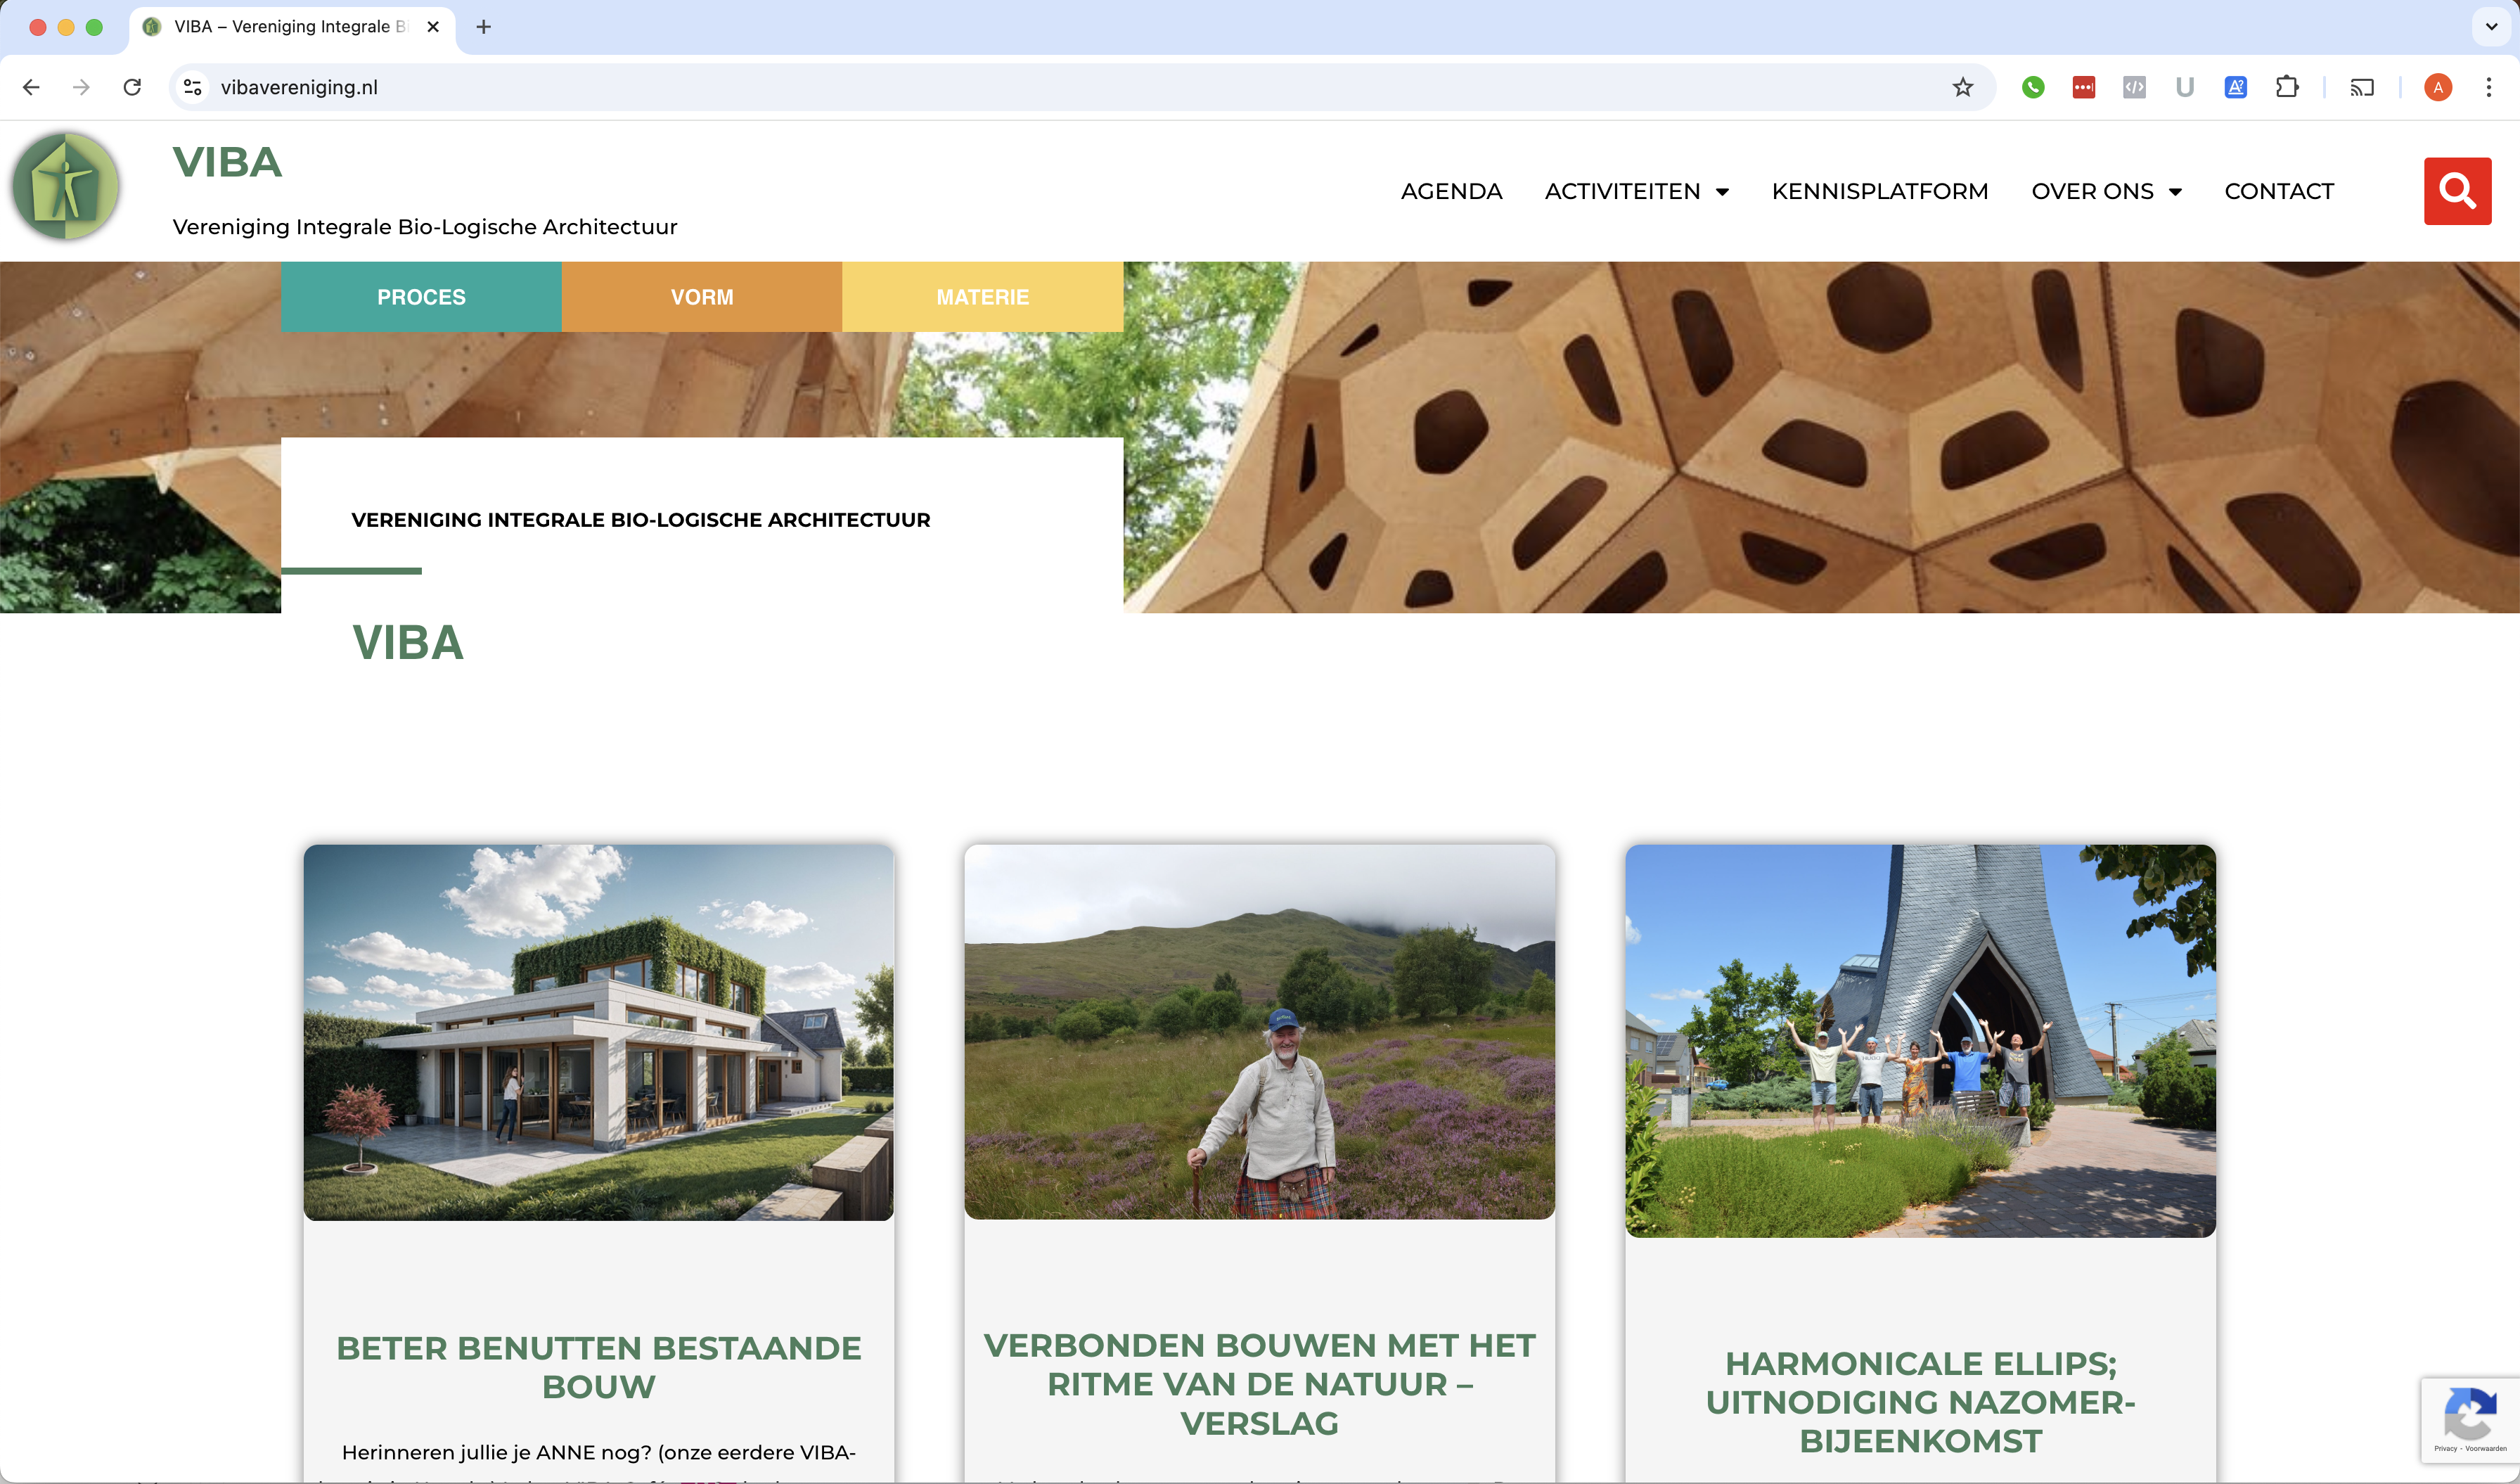
Task: Click the green phone extension icon
Action: click(x=2032, y=87)
